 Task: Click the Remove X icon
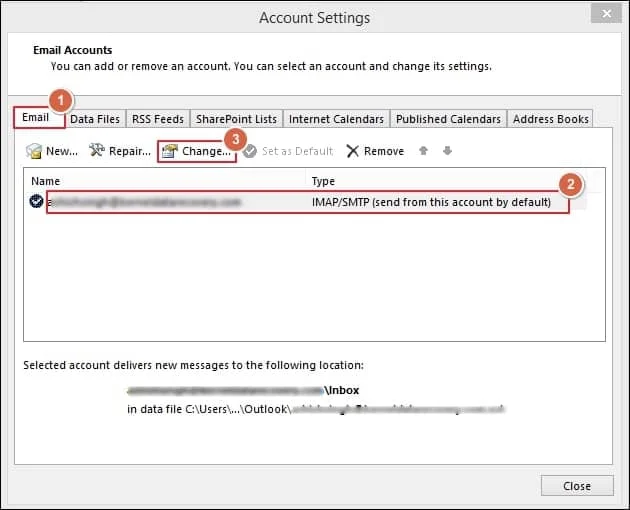tap(352, 151)
